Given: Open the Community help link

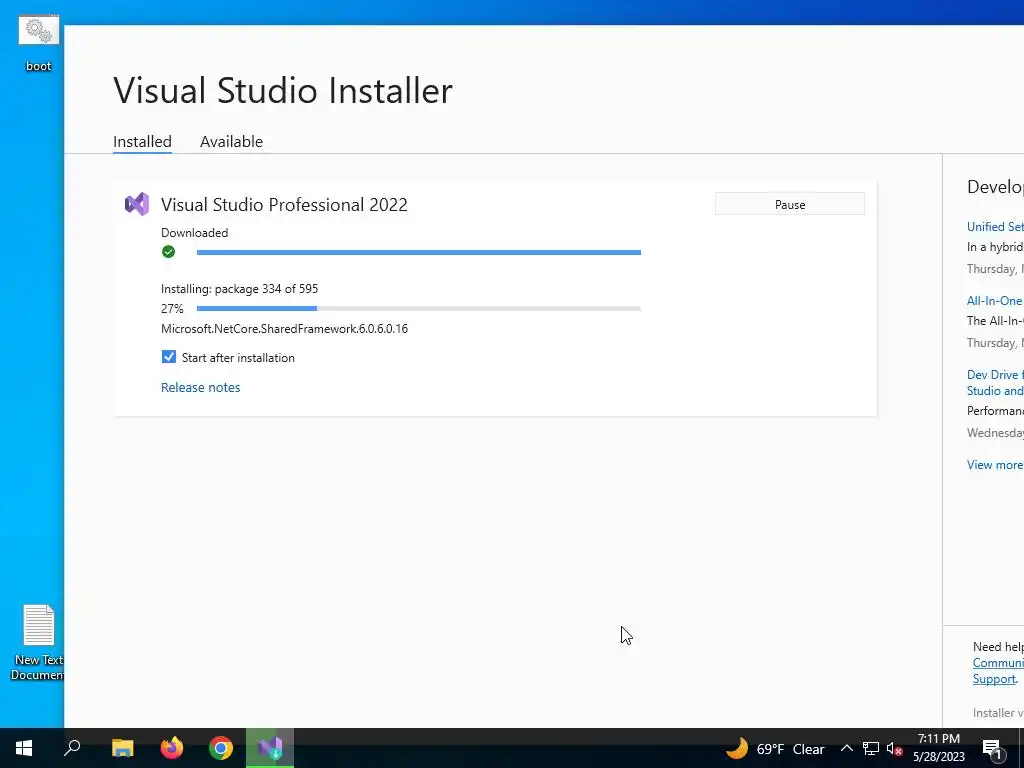Looking at the screenshot, I should pyautogui.click(x=999, y=663).
